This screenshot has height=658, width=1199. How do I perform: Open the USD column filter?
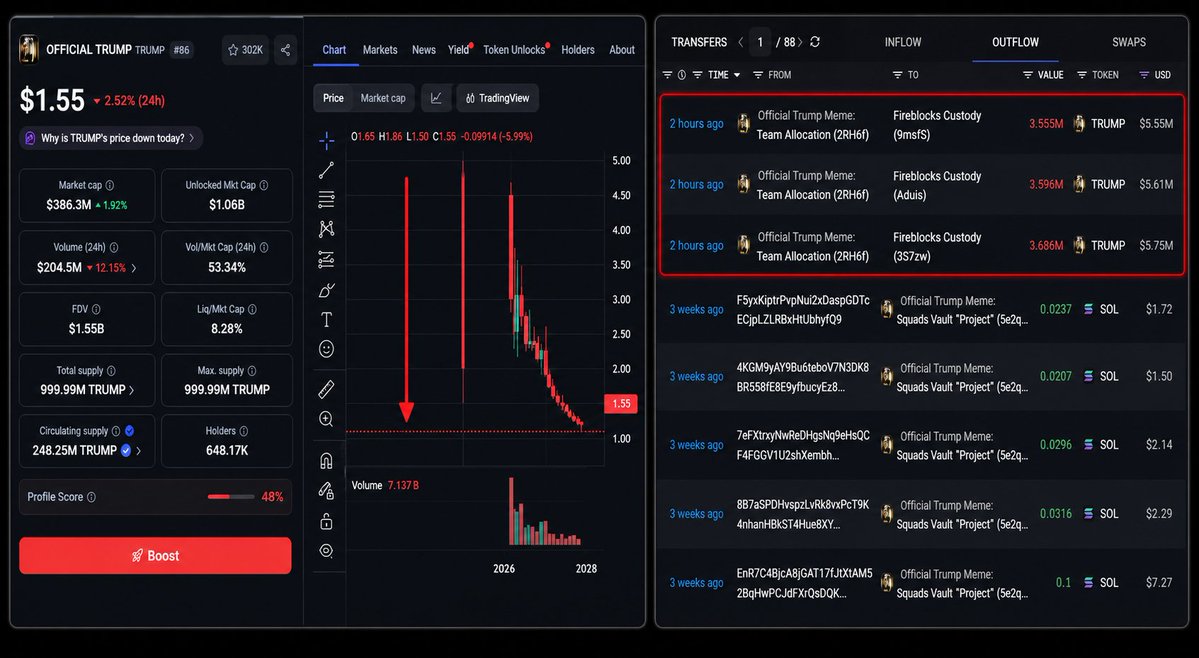(x=1144, y=75)
